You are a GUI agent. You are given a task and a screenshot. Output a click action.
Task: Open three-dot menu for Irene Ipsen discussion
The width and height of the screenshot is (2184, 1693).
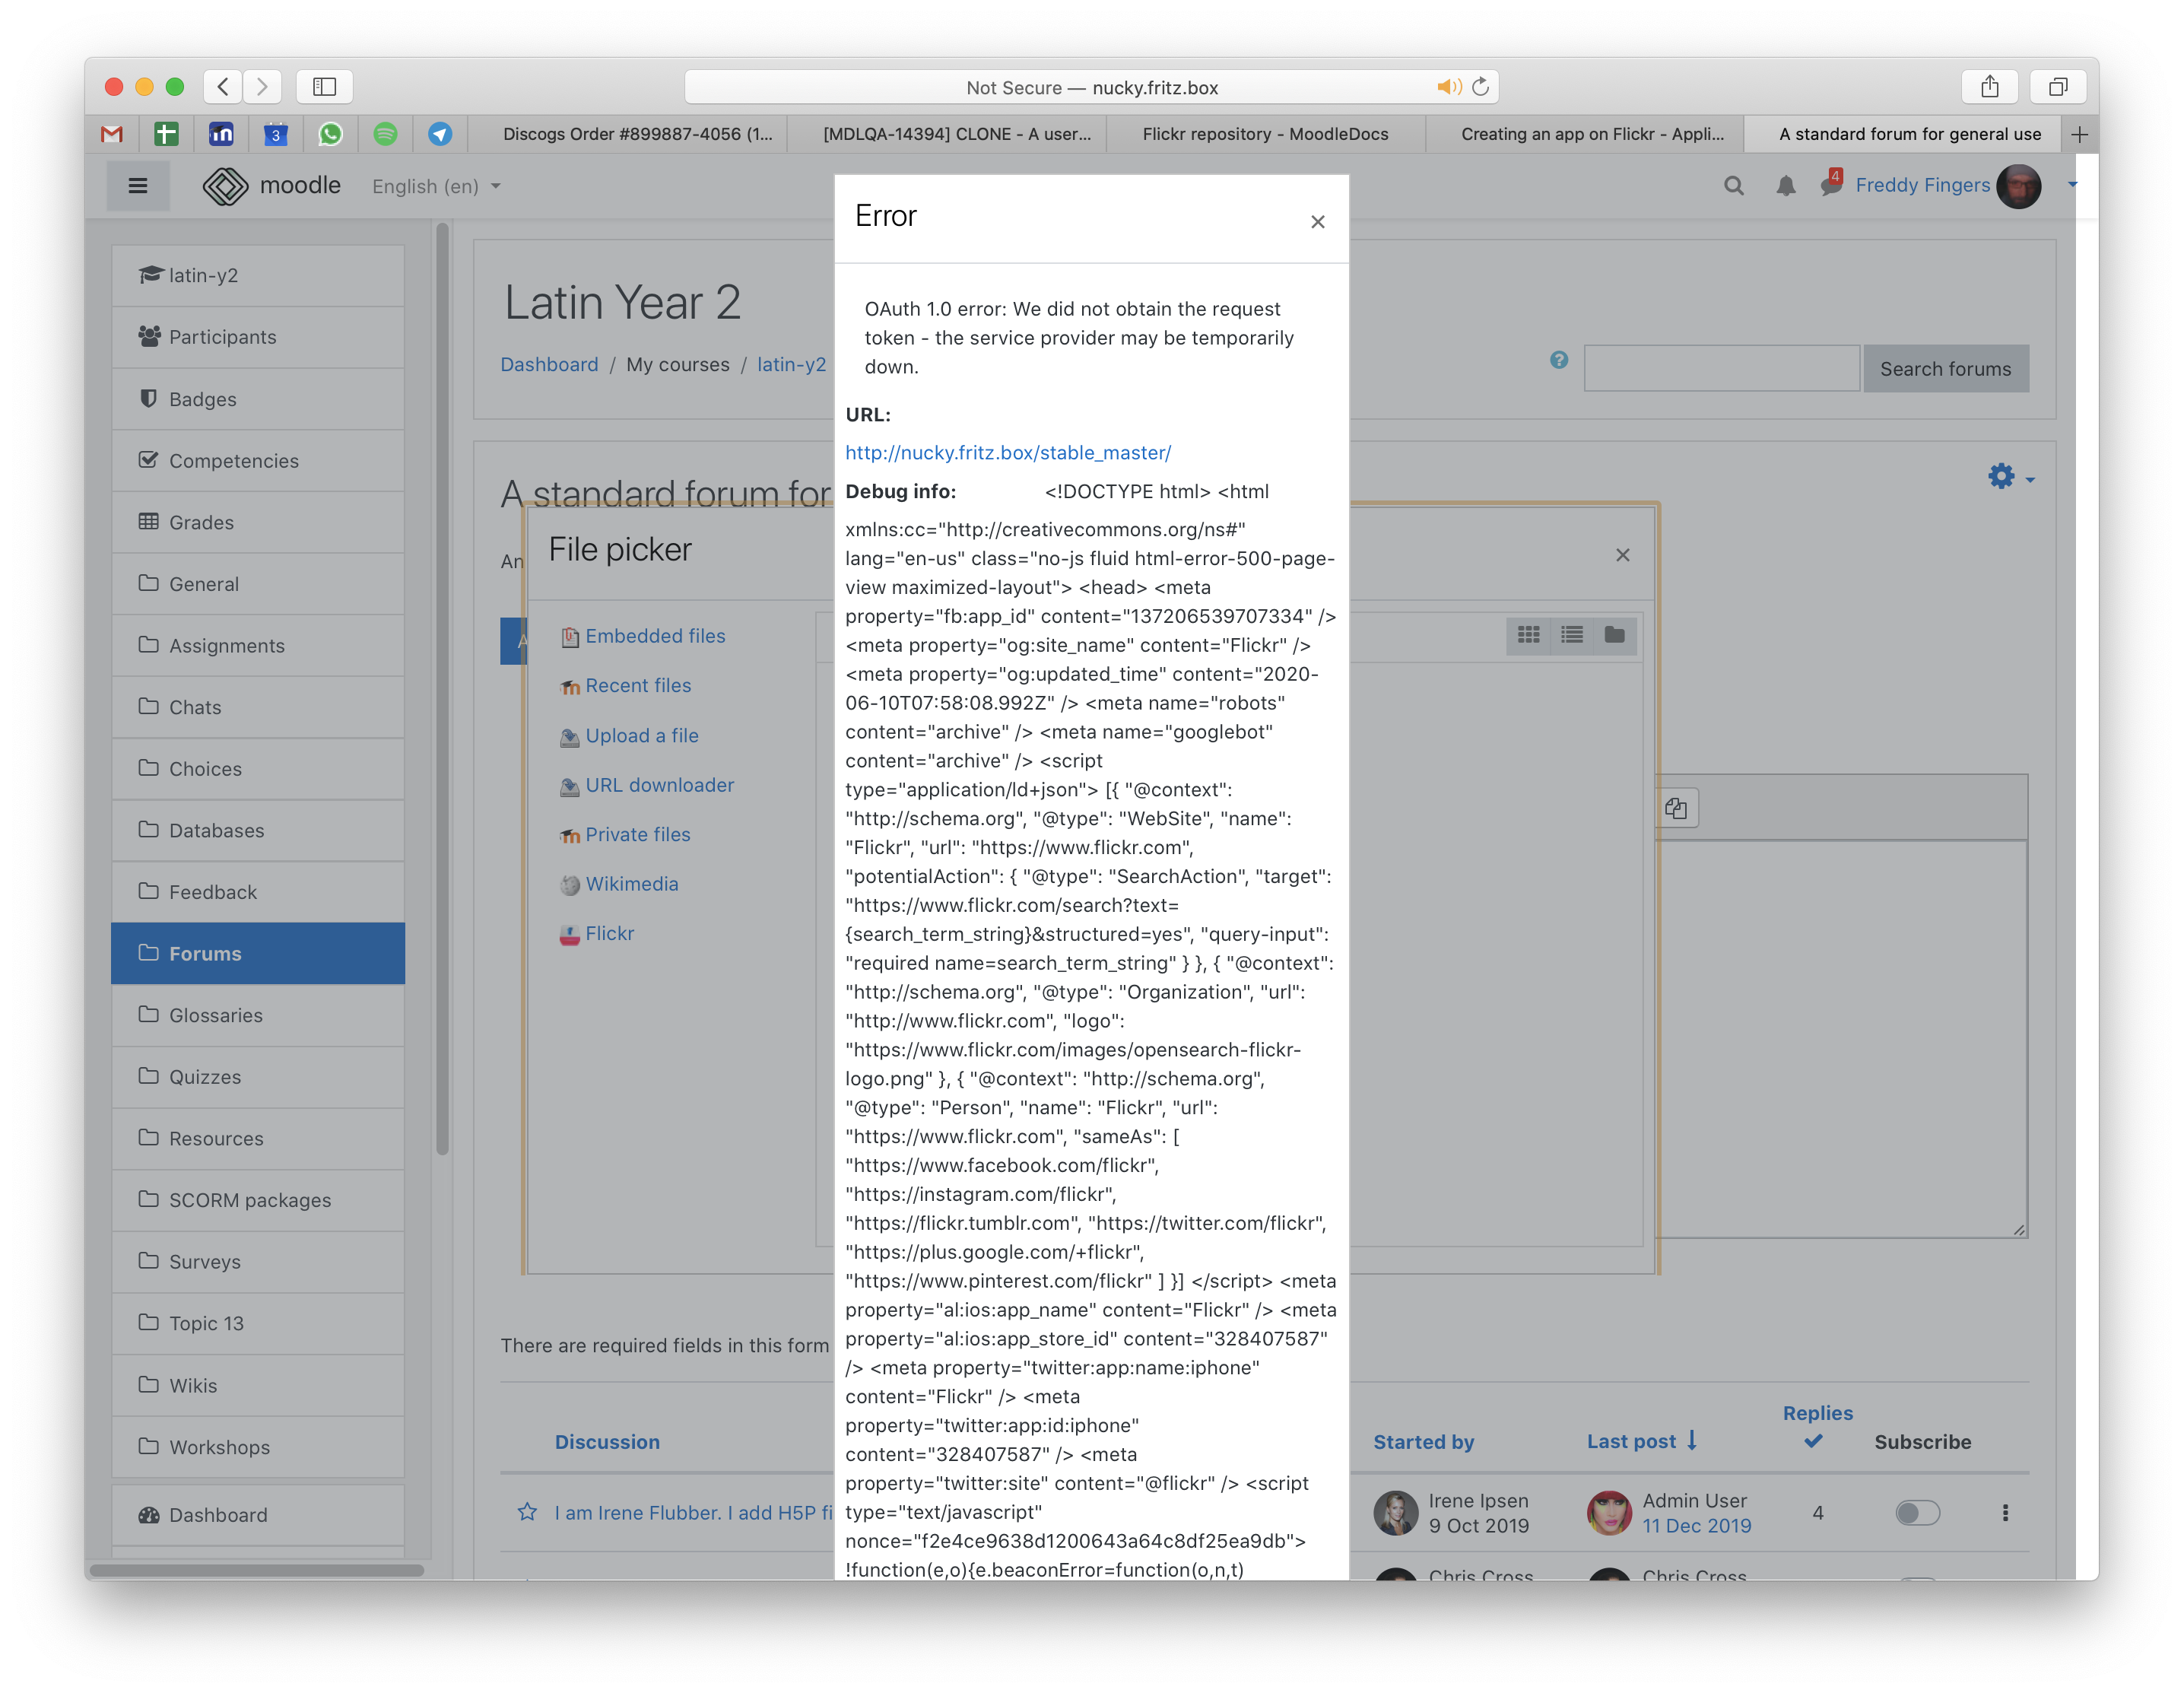click(x=2004, y=1513)
